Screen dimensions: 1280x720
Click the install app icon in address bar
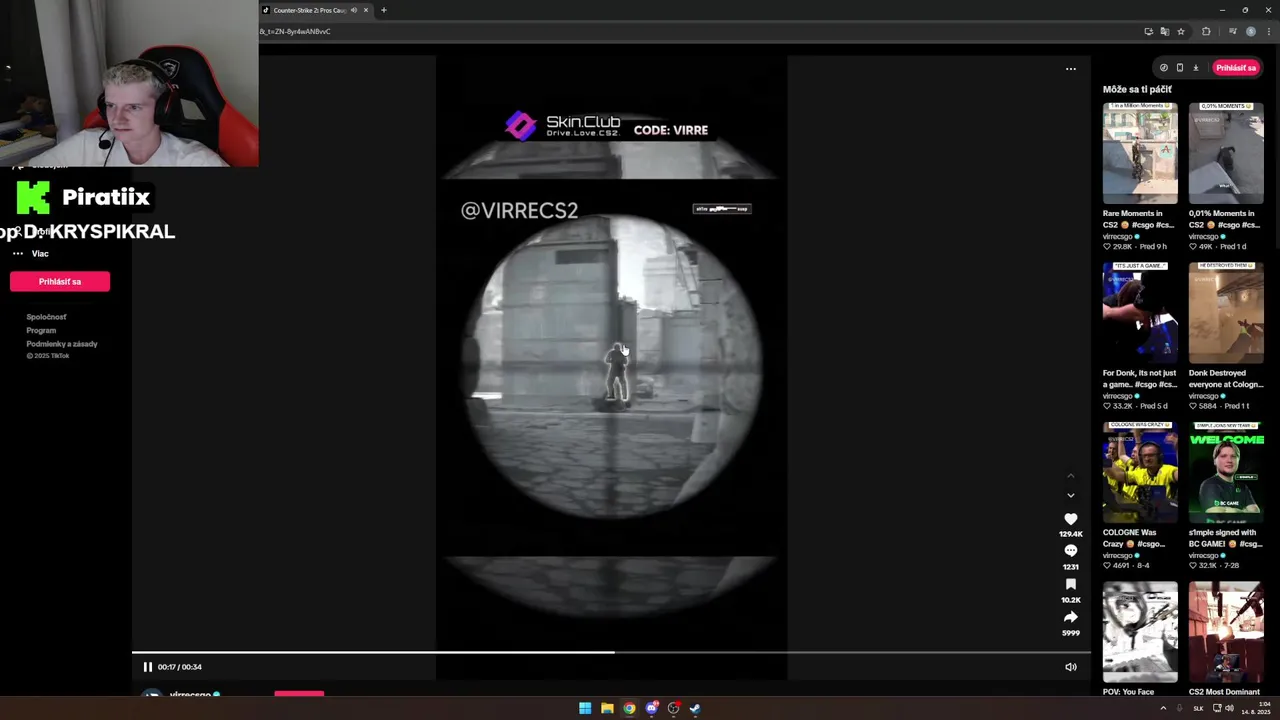coord(1148,31)
